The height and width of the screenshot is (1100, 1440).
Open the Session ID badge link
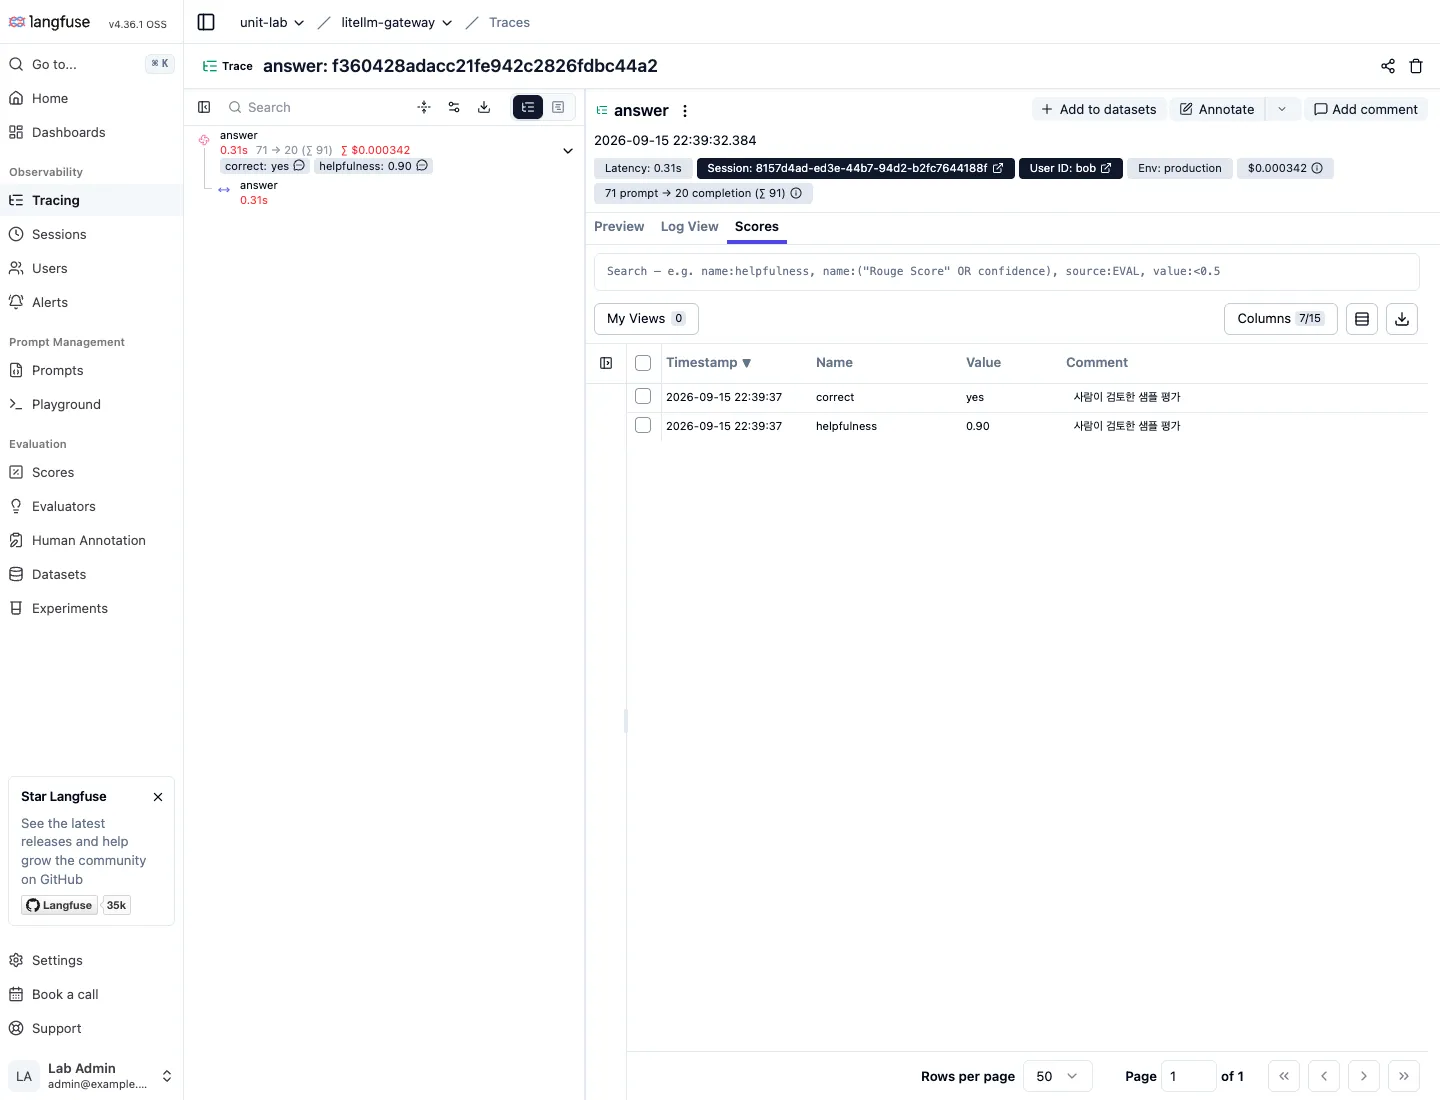tap(855, 168)
